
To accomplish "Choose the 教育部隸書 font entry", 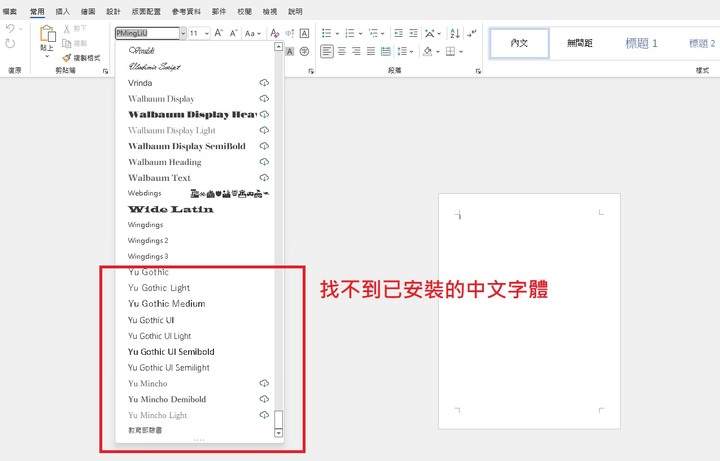I will click(x=195, y=430).
